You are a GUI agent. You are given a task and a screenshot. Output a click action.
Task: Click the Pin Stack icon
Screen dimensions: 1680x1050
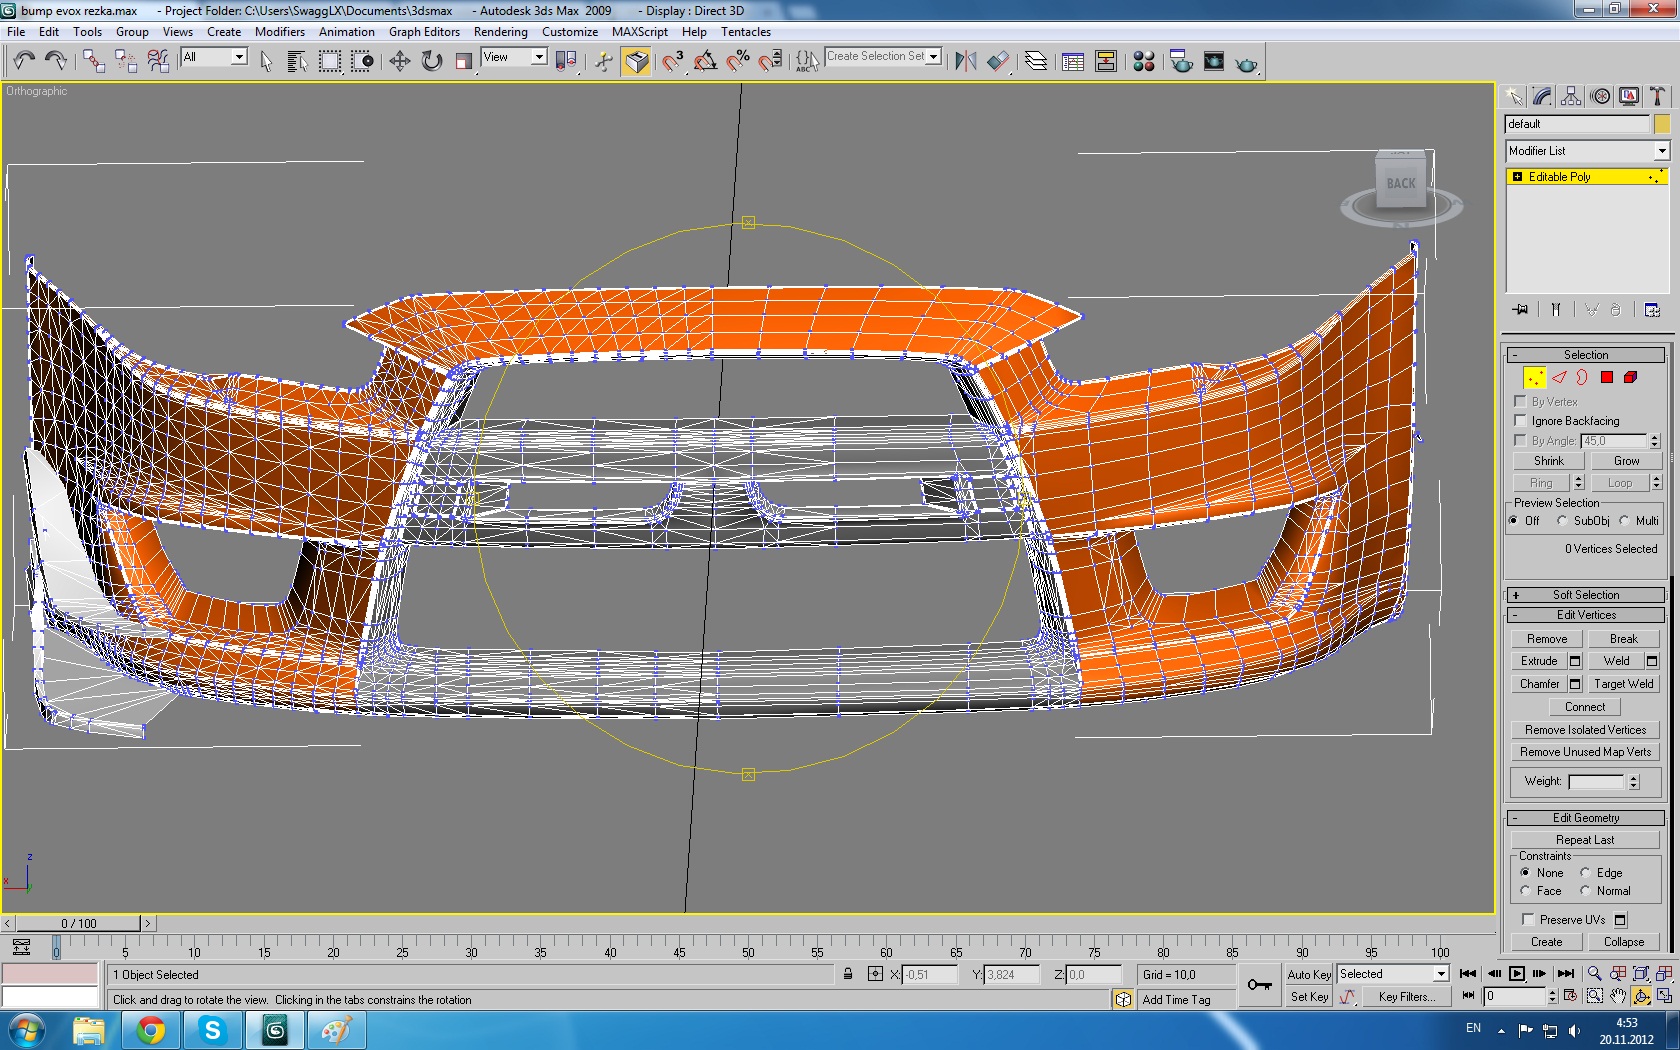(x=1520, y=310)
